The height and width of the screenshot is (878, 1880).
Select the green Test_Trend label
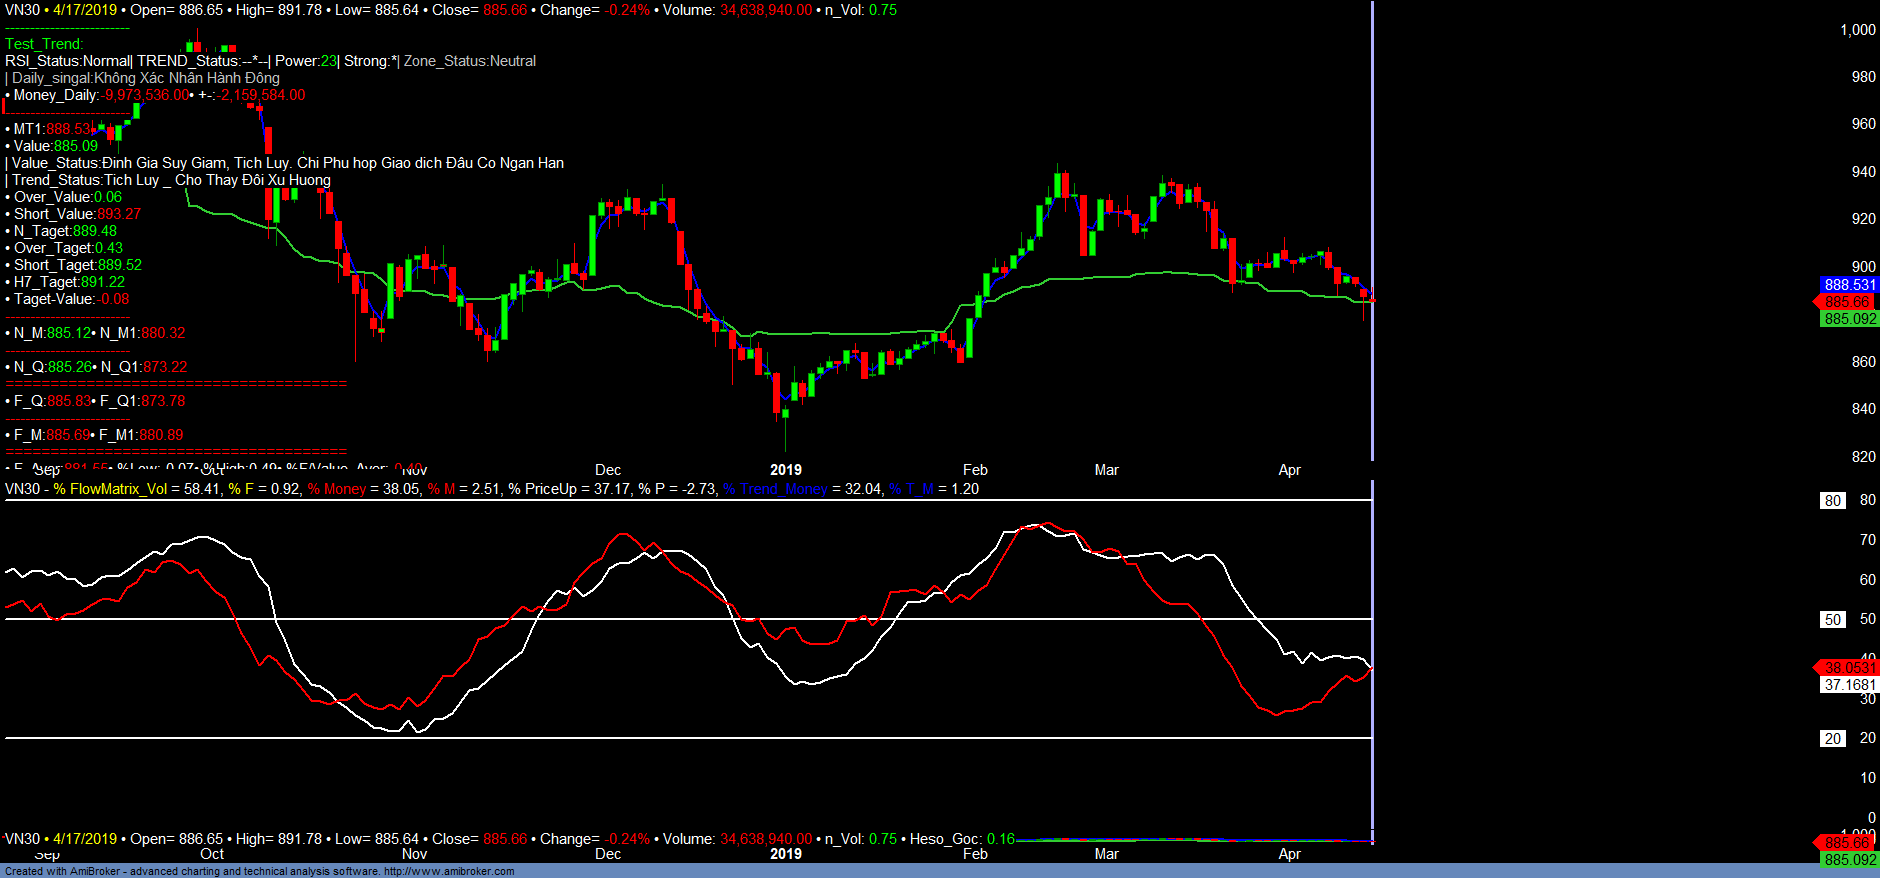point(44,44)
